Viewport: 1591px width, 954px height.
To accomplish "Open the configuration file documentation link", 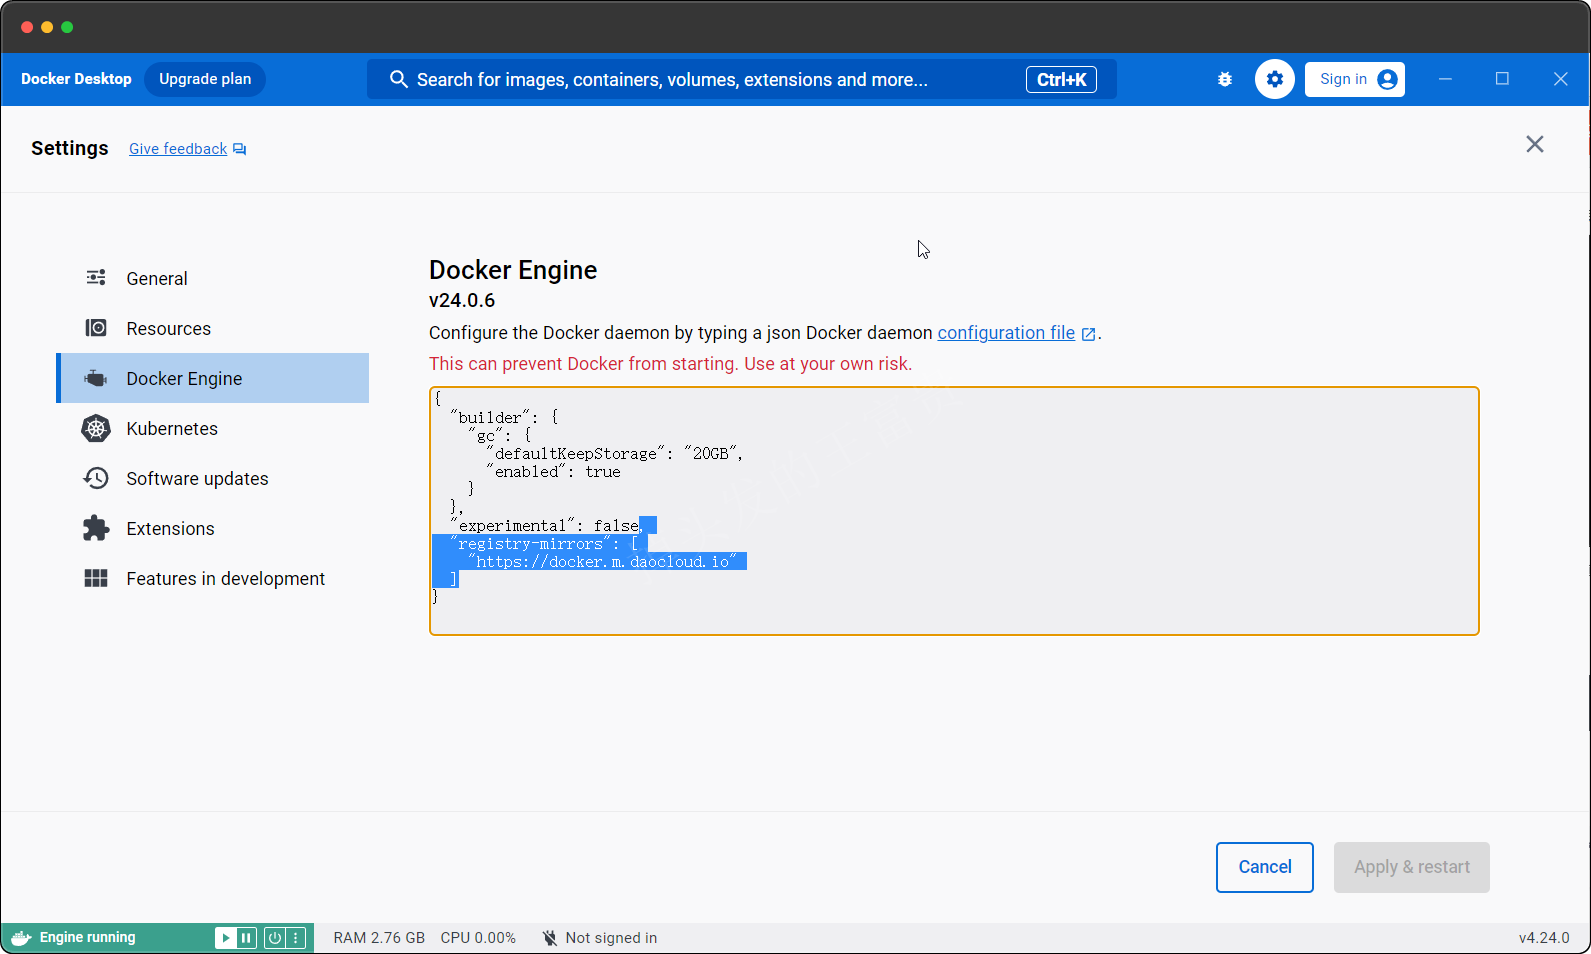I will click(x=1006, y=333).
